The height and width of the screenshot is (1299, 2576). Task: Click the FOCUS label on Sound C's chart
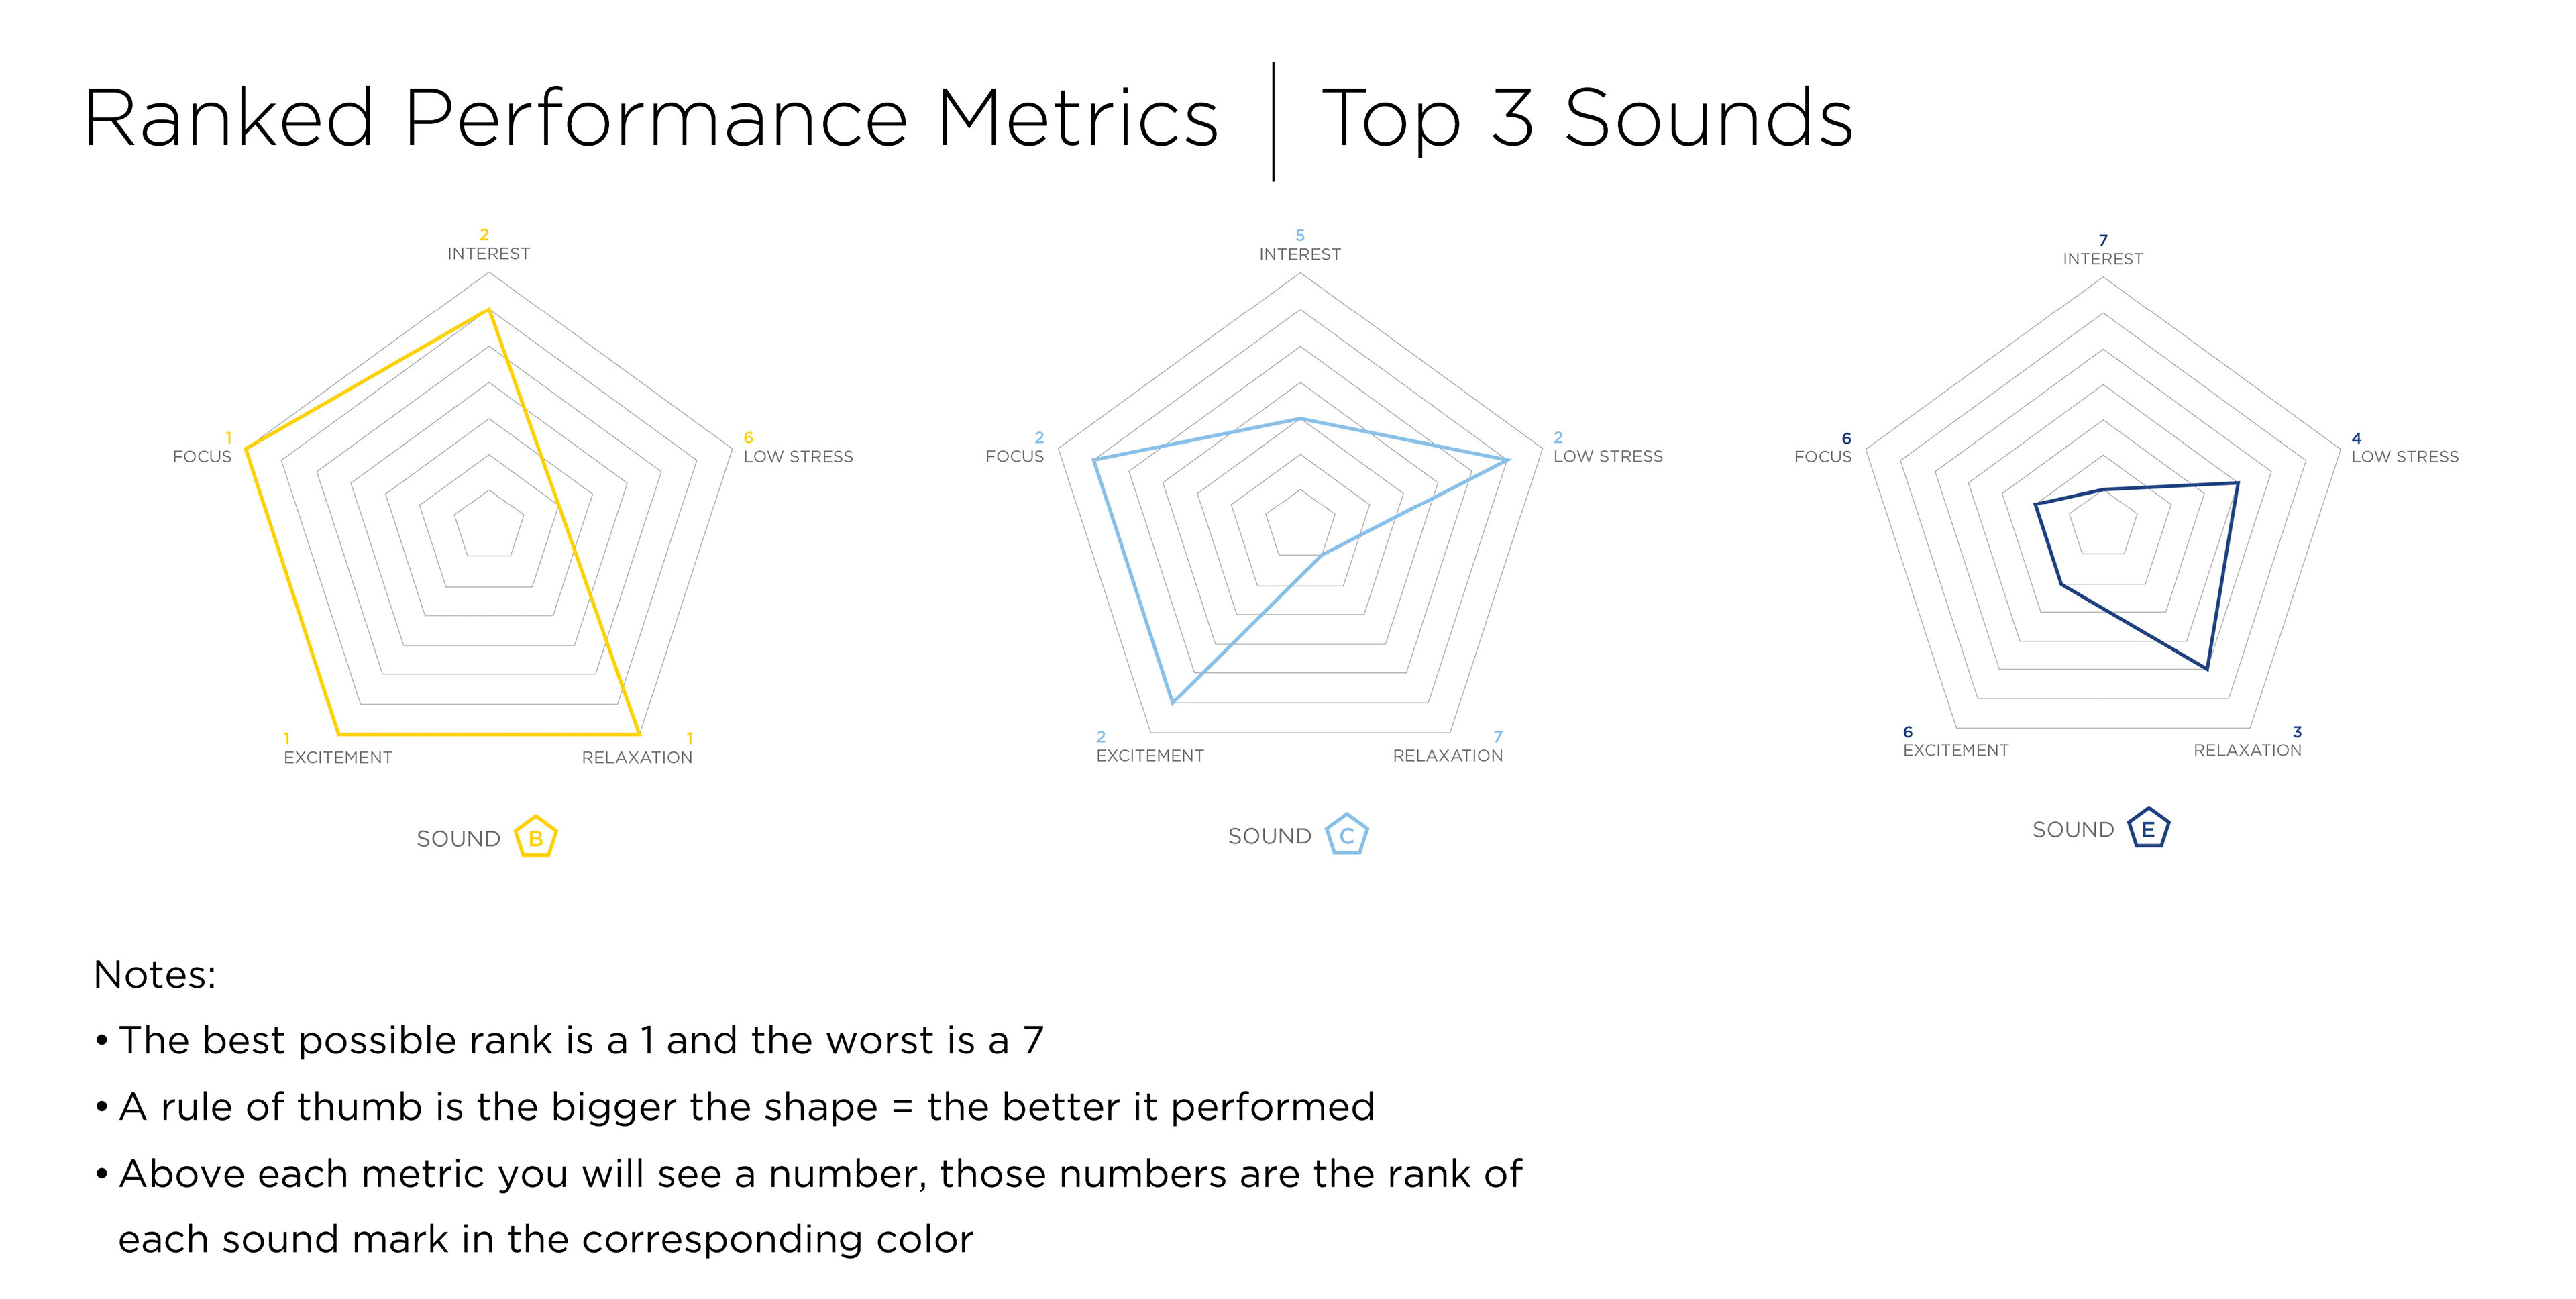(1014, 457)
